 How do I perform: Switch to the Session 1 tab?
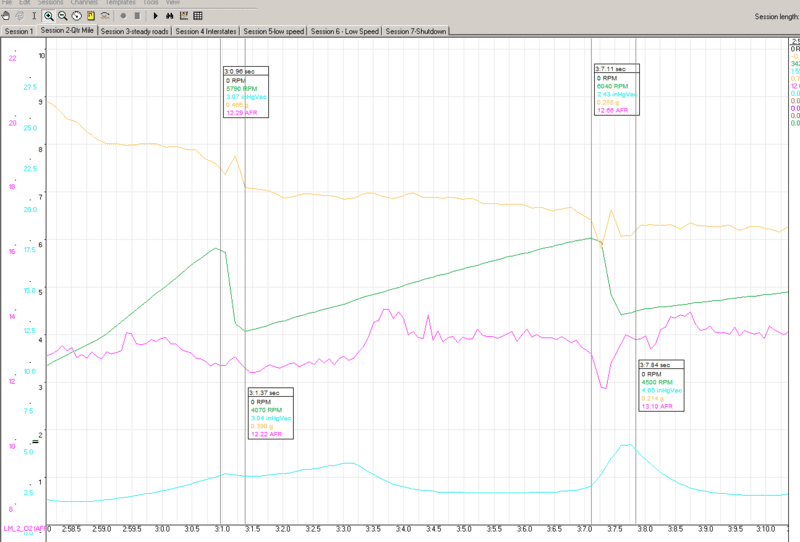[18, 31]
